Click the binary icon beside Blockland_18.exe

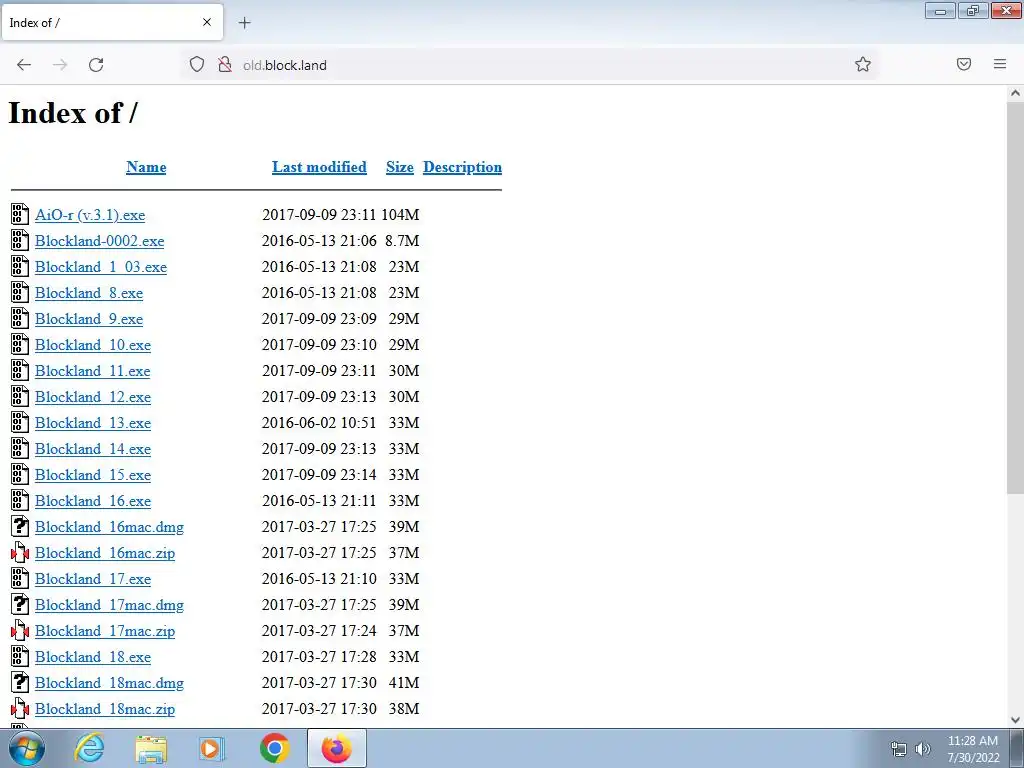point(20,656)
